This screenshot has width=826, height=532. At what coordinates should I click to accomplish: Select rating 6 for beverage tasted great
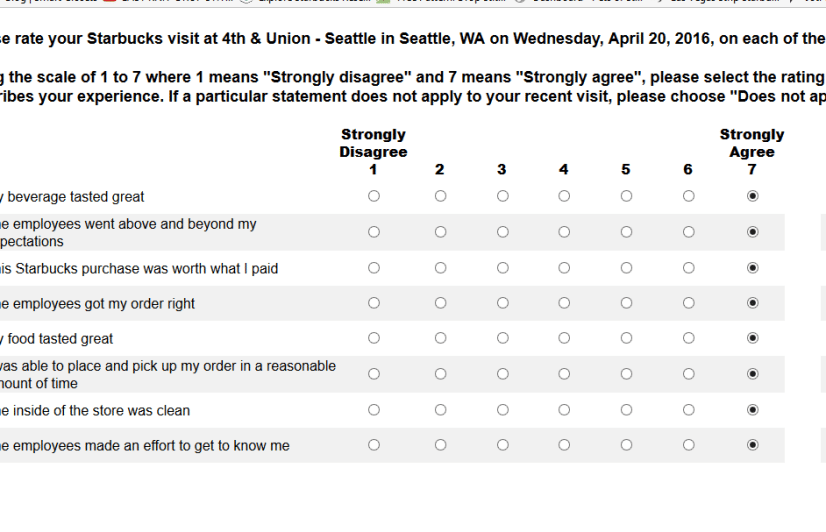click(x=688, y=196)
